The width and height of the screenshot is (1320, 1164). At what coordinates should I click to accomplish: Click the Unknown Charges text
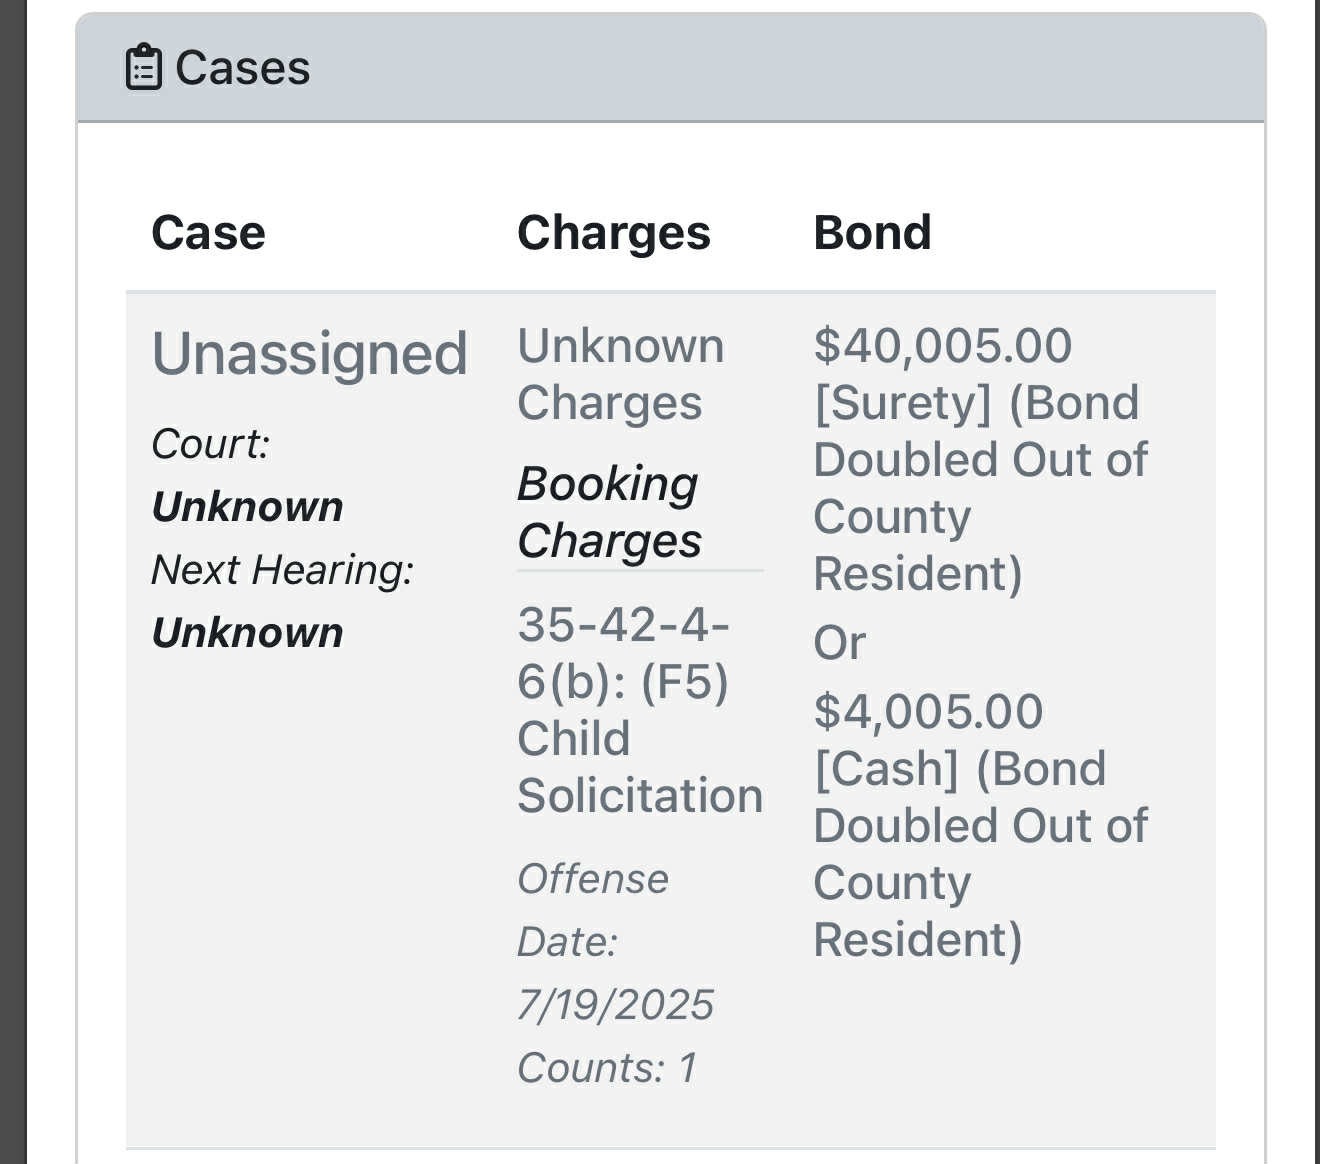pos(620,375)
